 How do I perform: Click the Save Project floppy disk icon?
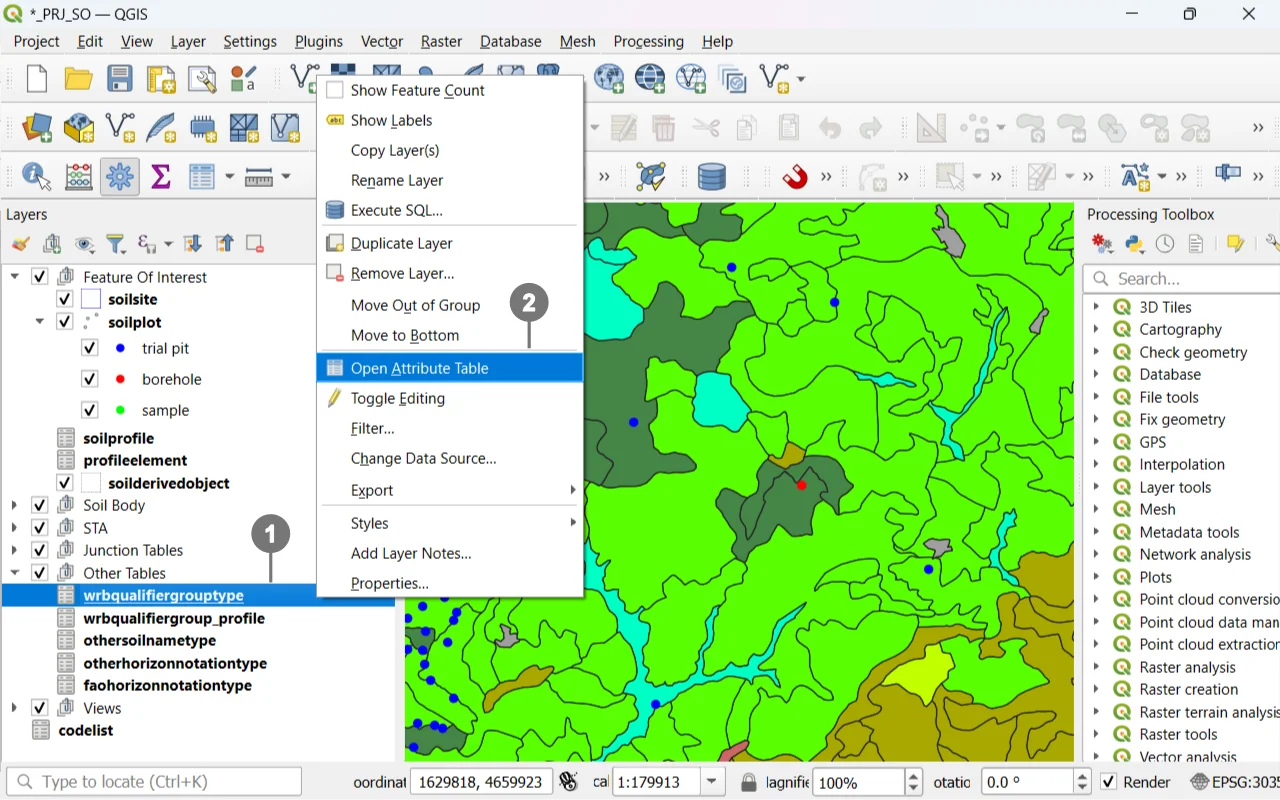pyautogui.click(x=120, y=78)
